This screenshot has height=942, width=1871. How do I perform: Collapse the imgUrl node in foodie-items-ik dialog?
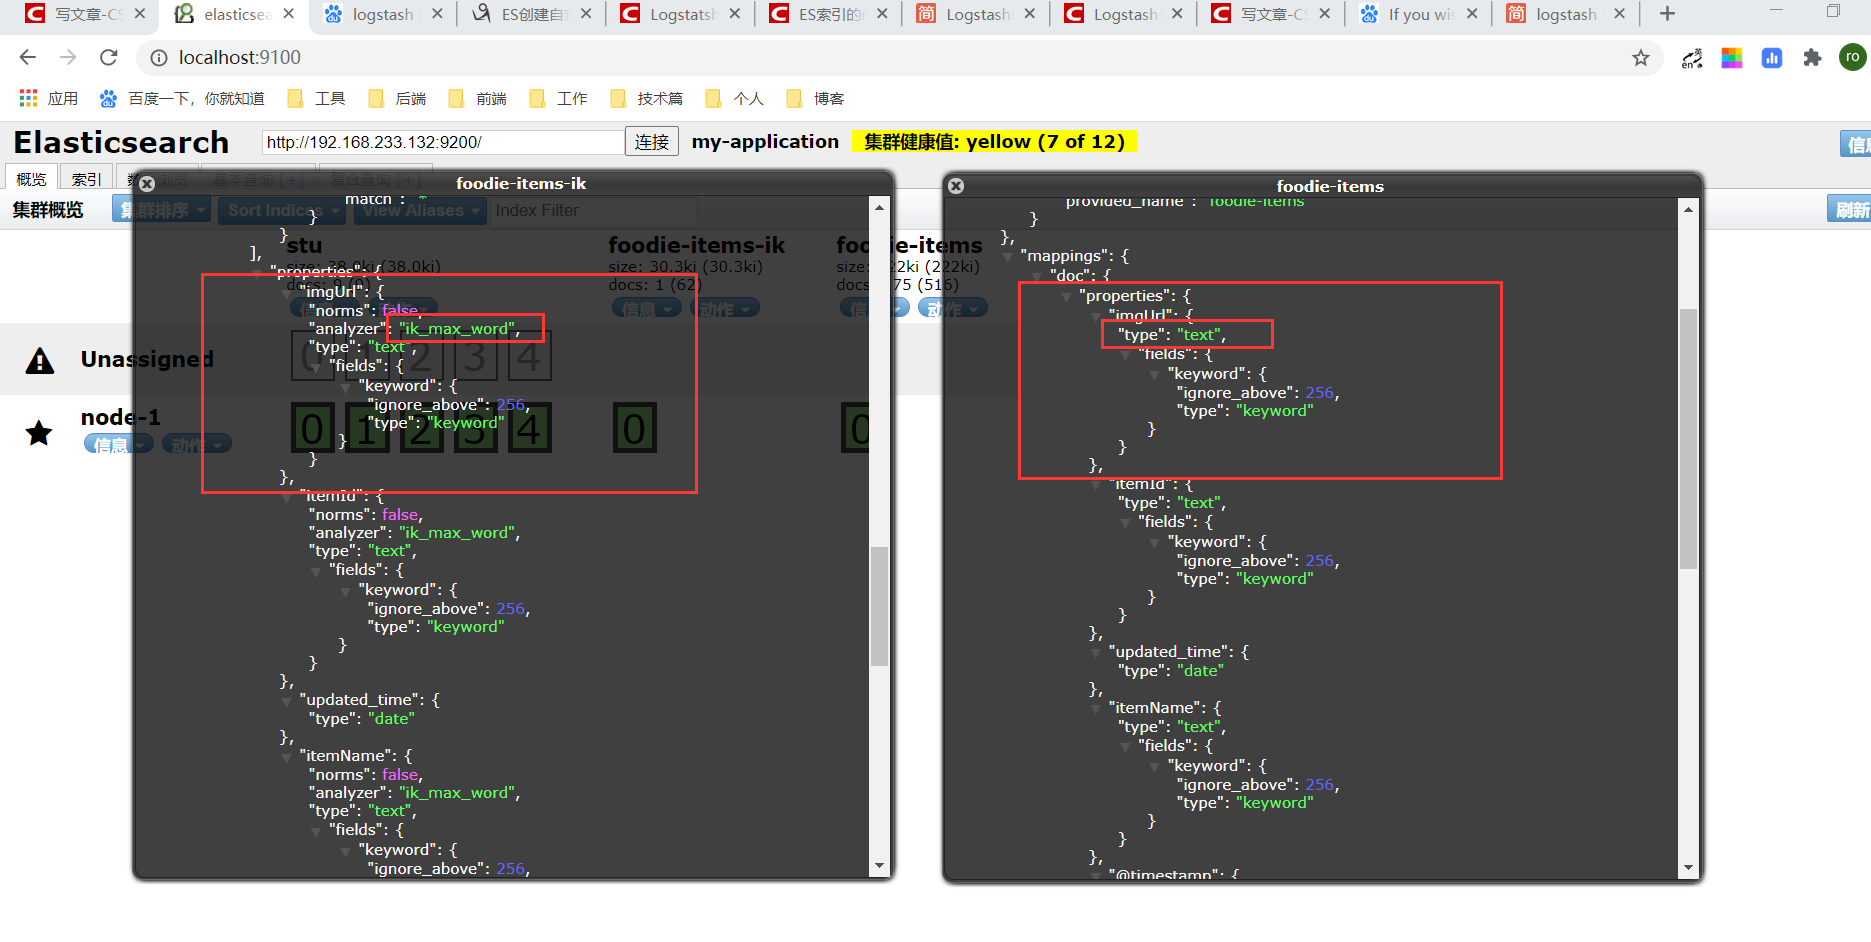[288, 293]
